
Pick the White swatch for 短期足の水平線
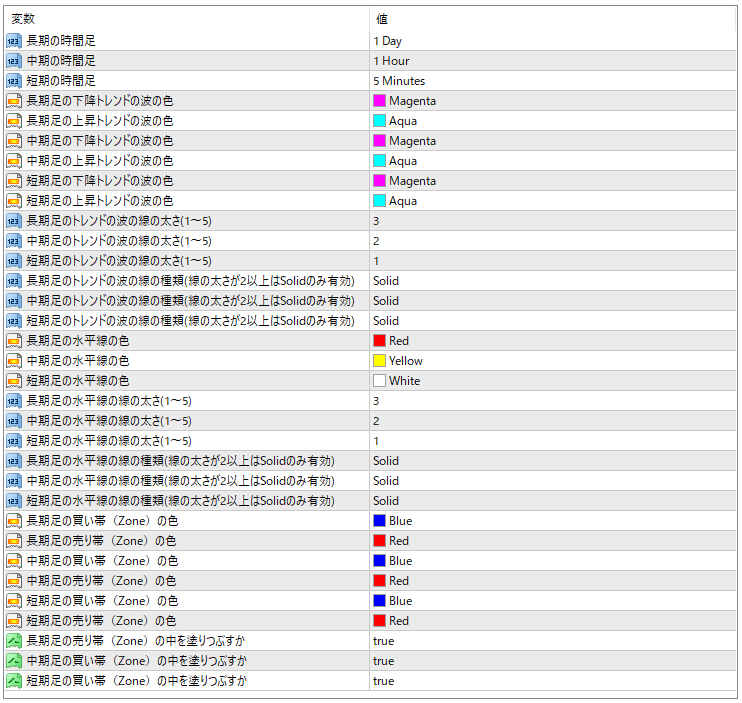[x=379, y=381]
